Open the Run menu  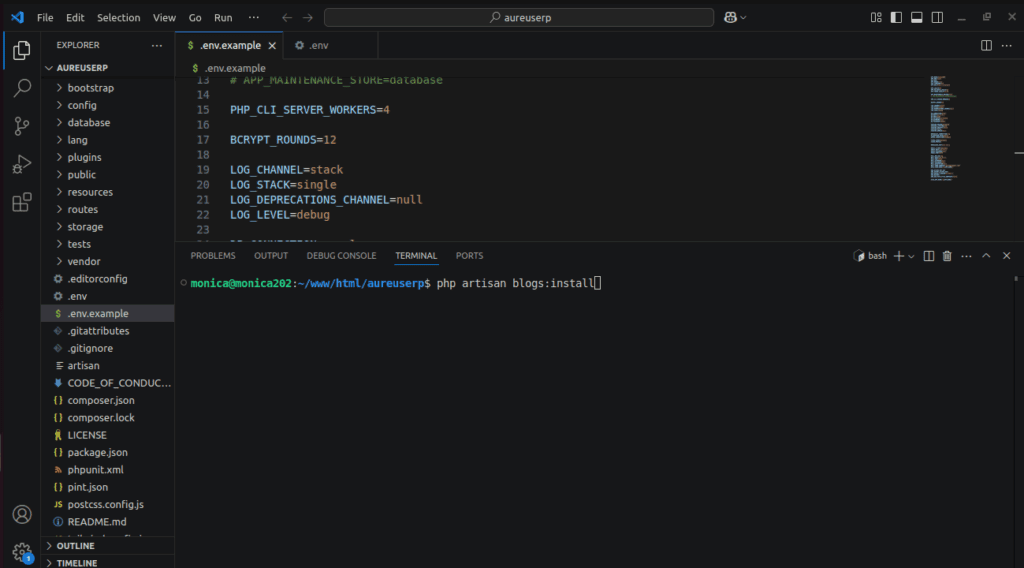(223, 18)
